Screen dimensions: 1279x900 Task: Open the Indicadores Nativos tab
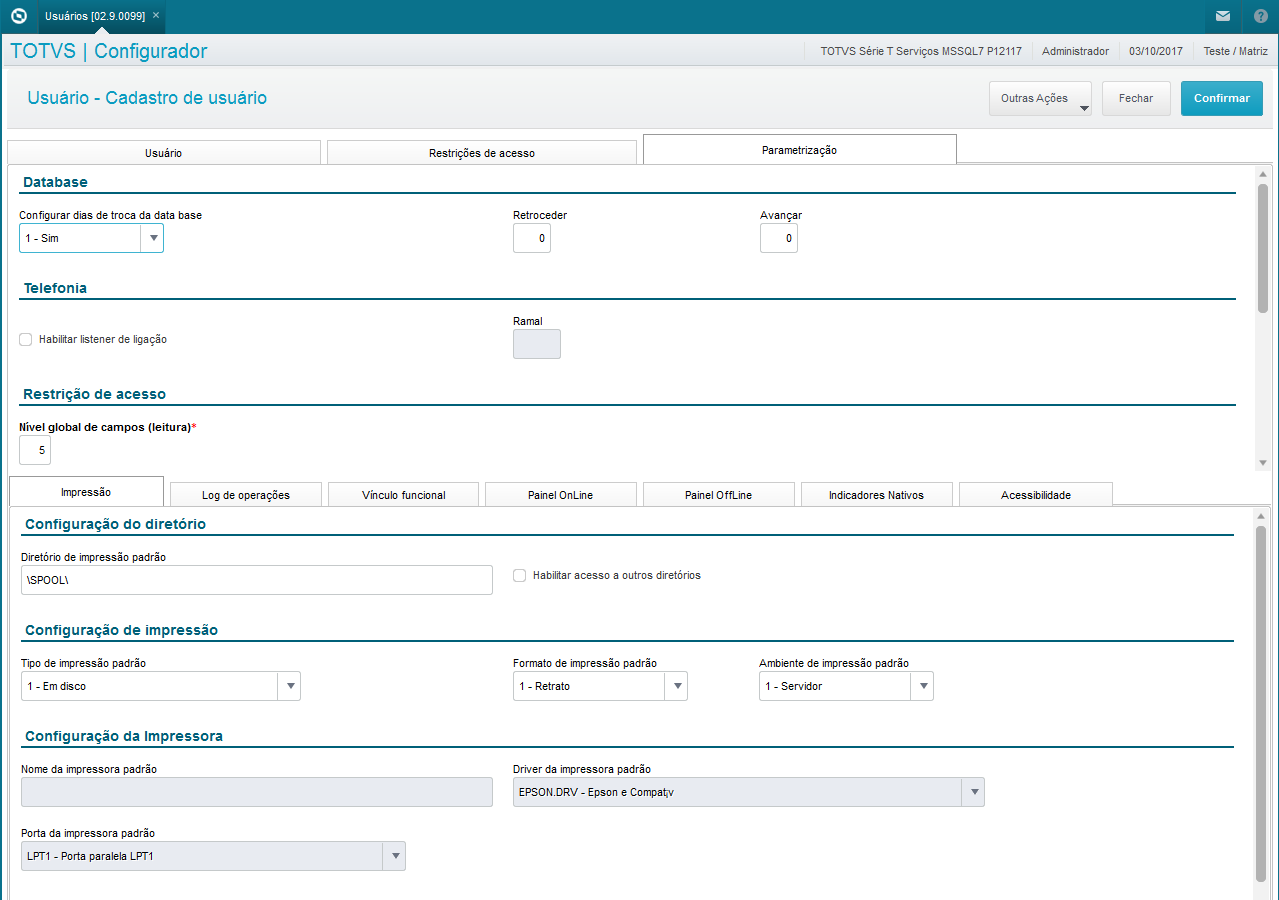point(877,495)
